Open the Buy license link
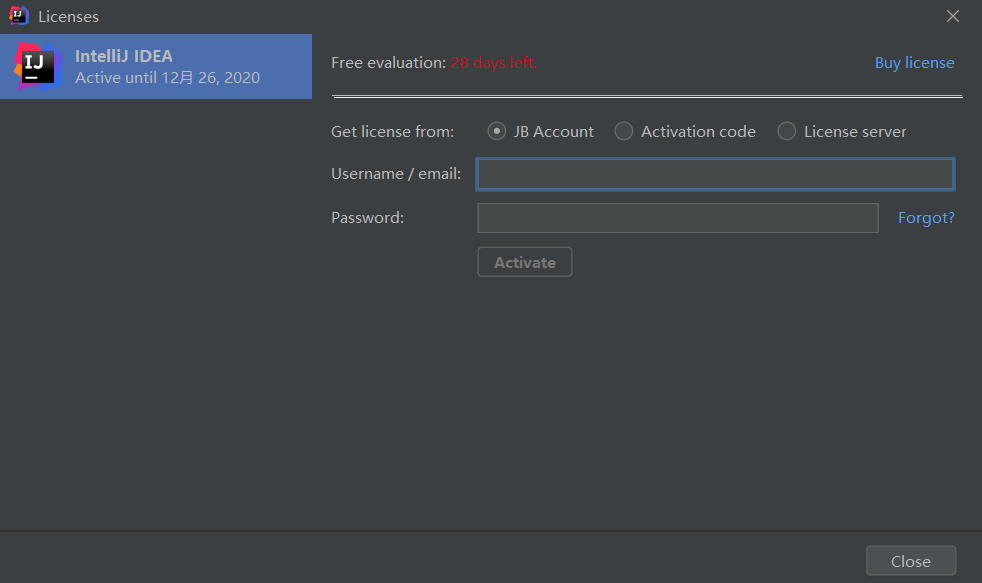Viewport: 982px width, 583px height. click(x=914, y=63)
